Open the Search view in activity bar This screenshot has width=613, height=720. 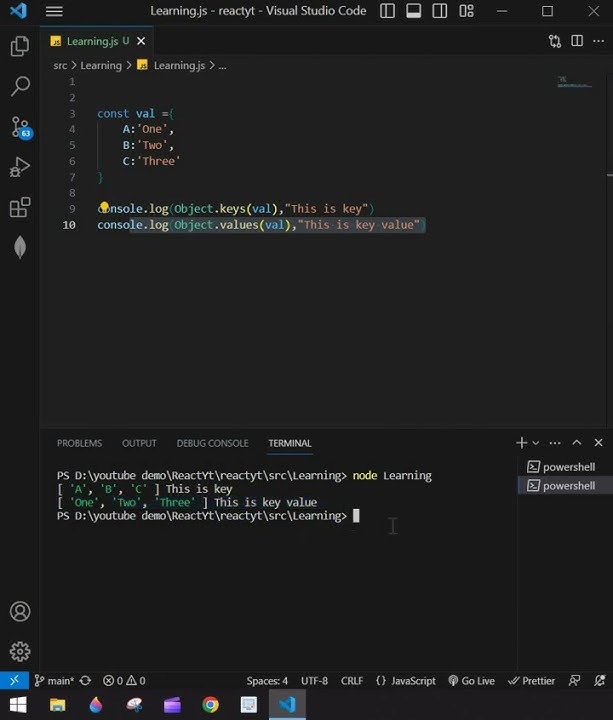19,87
